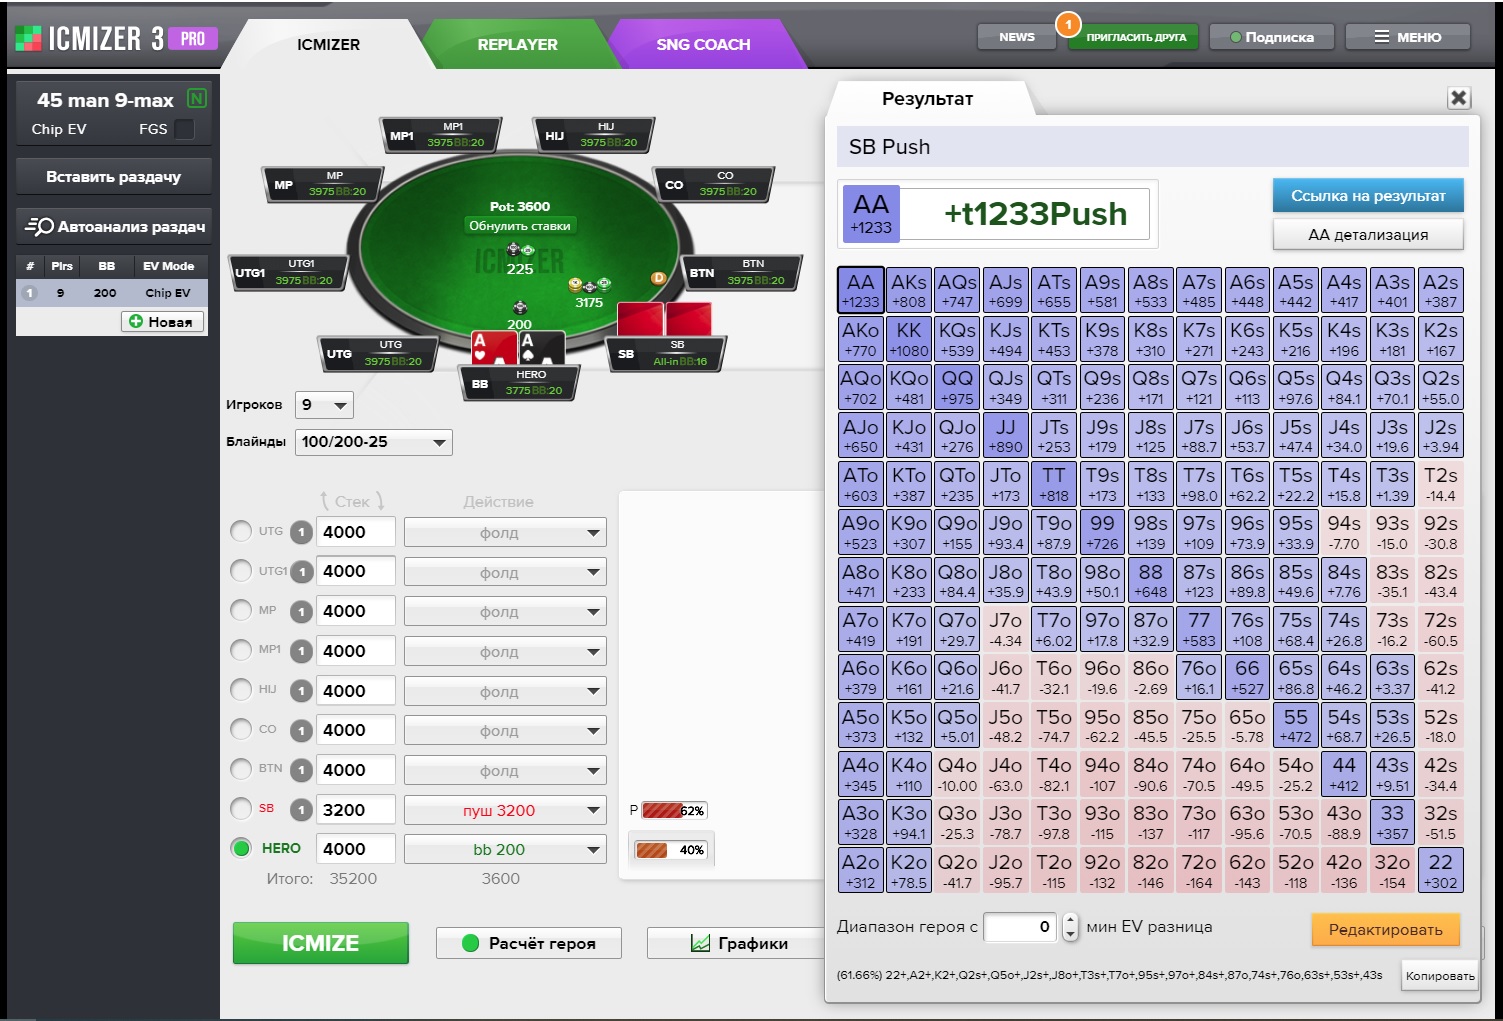Click Вставить раздачу button
Image resolution: width=1503 pixels, height=1021 pixels.
(113, 177)
